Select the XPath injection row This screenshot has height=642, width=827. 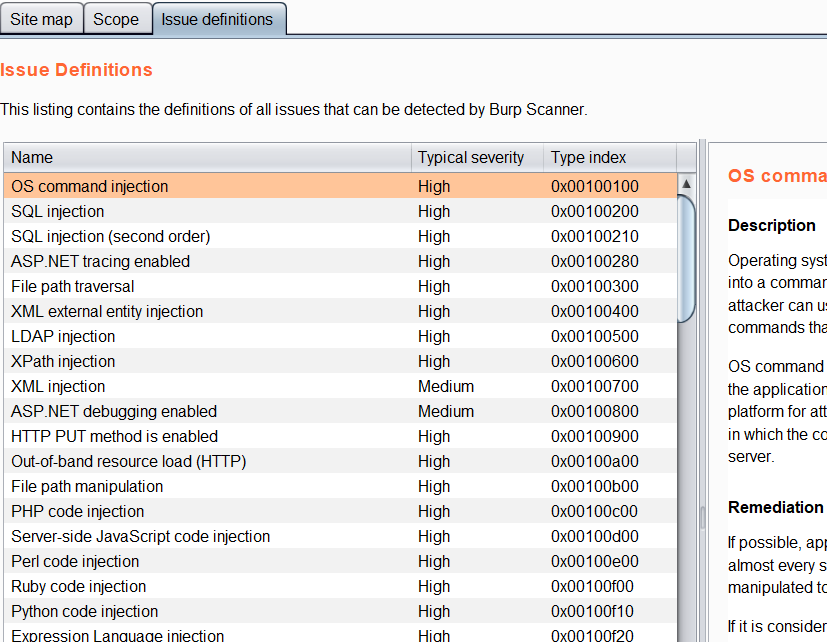click(x=340, y=361)
